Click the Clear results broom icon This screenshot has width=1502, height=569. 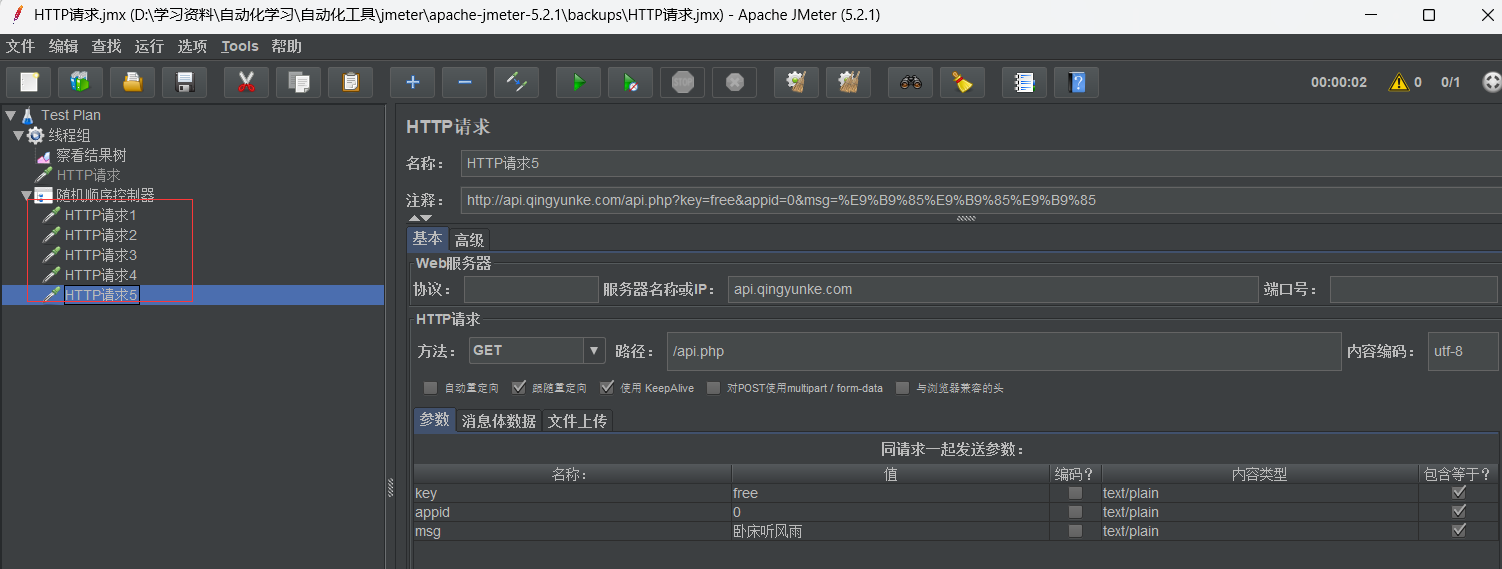[x=796, y=82]
